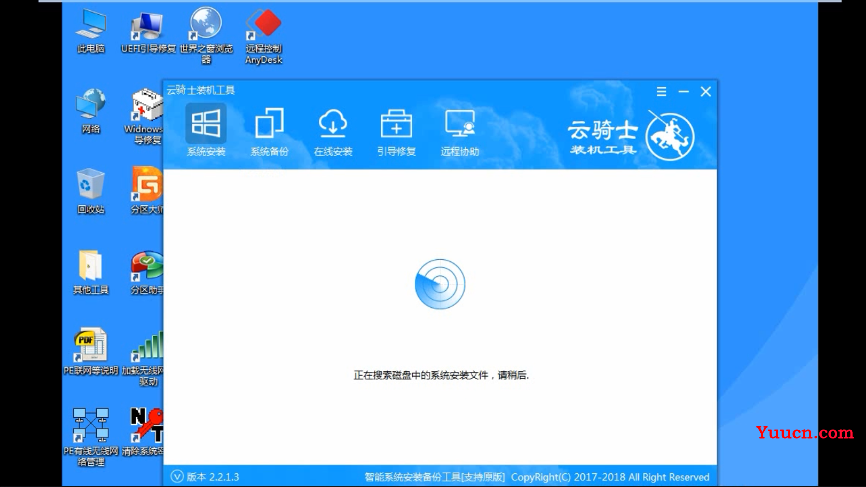
Task: Open 回收站 recycle bin
Action: [91, 191]
